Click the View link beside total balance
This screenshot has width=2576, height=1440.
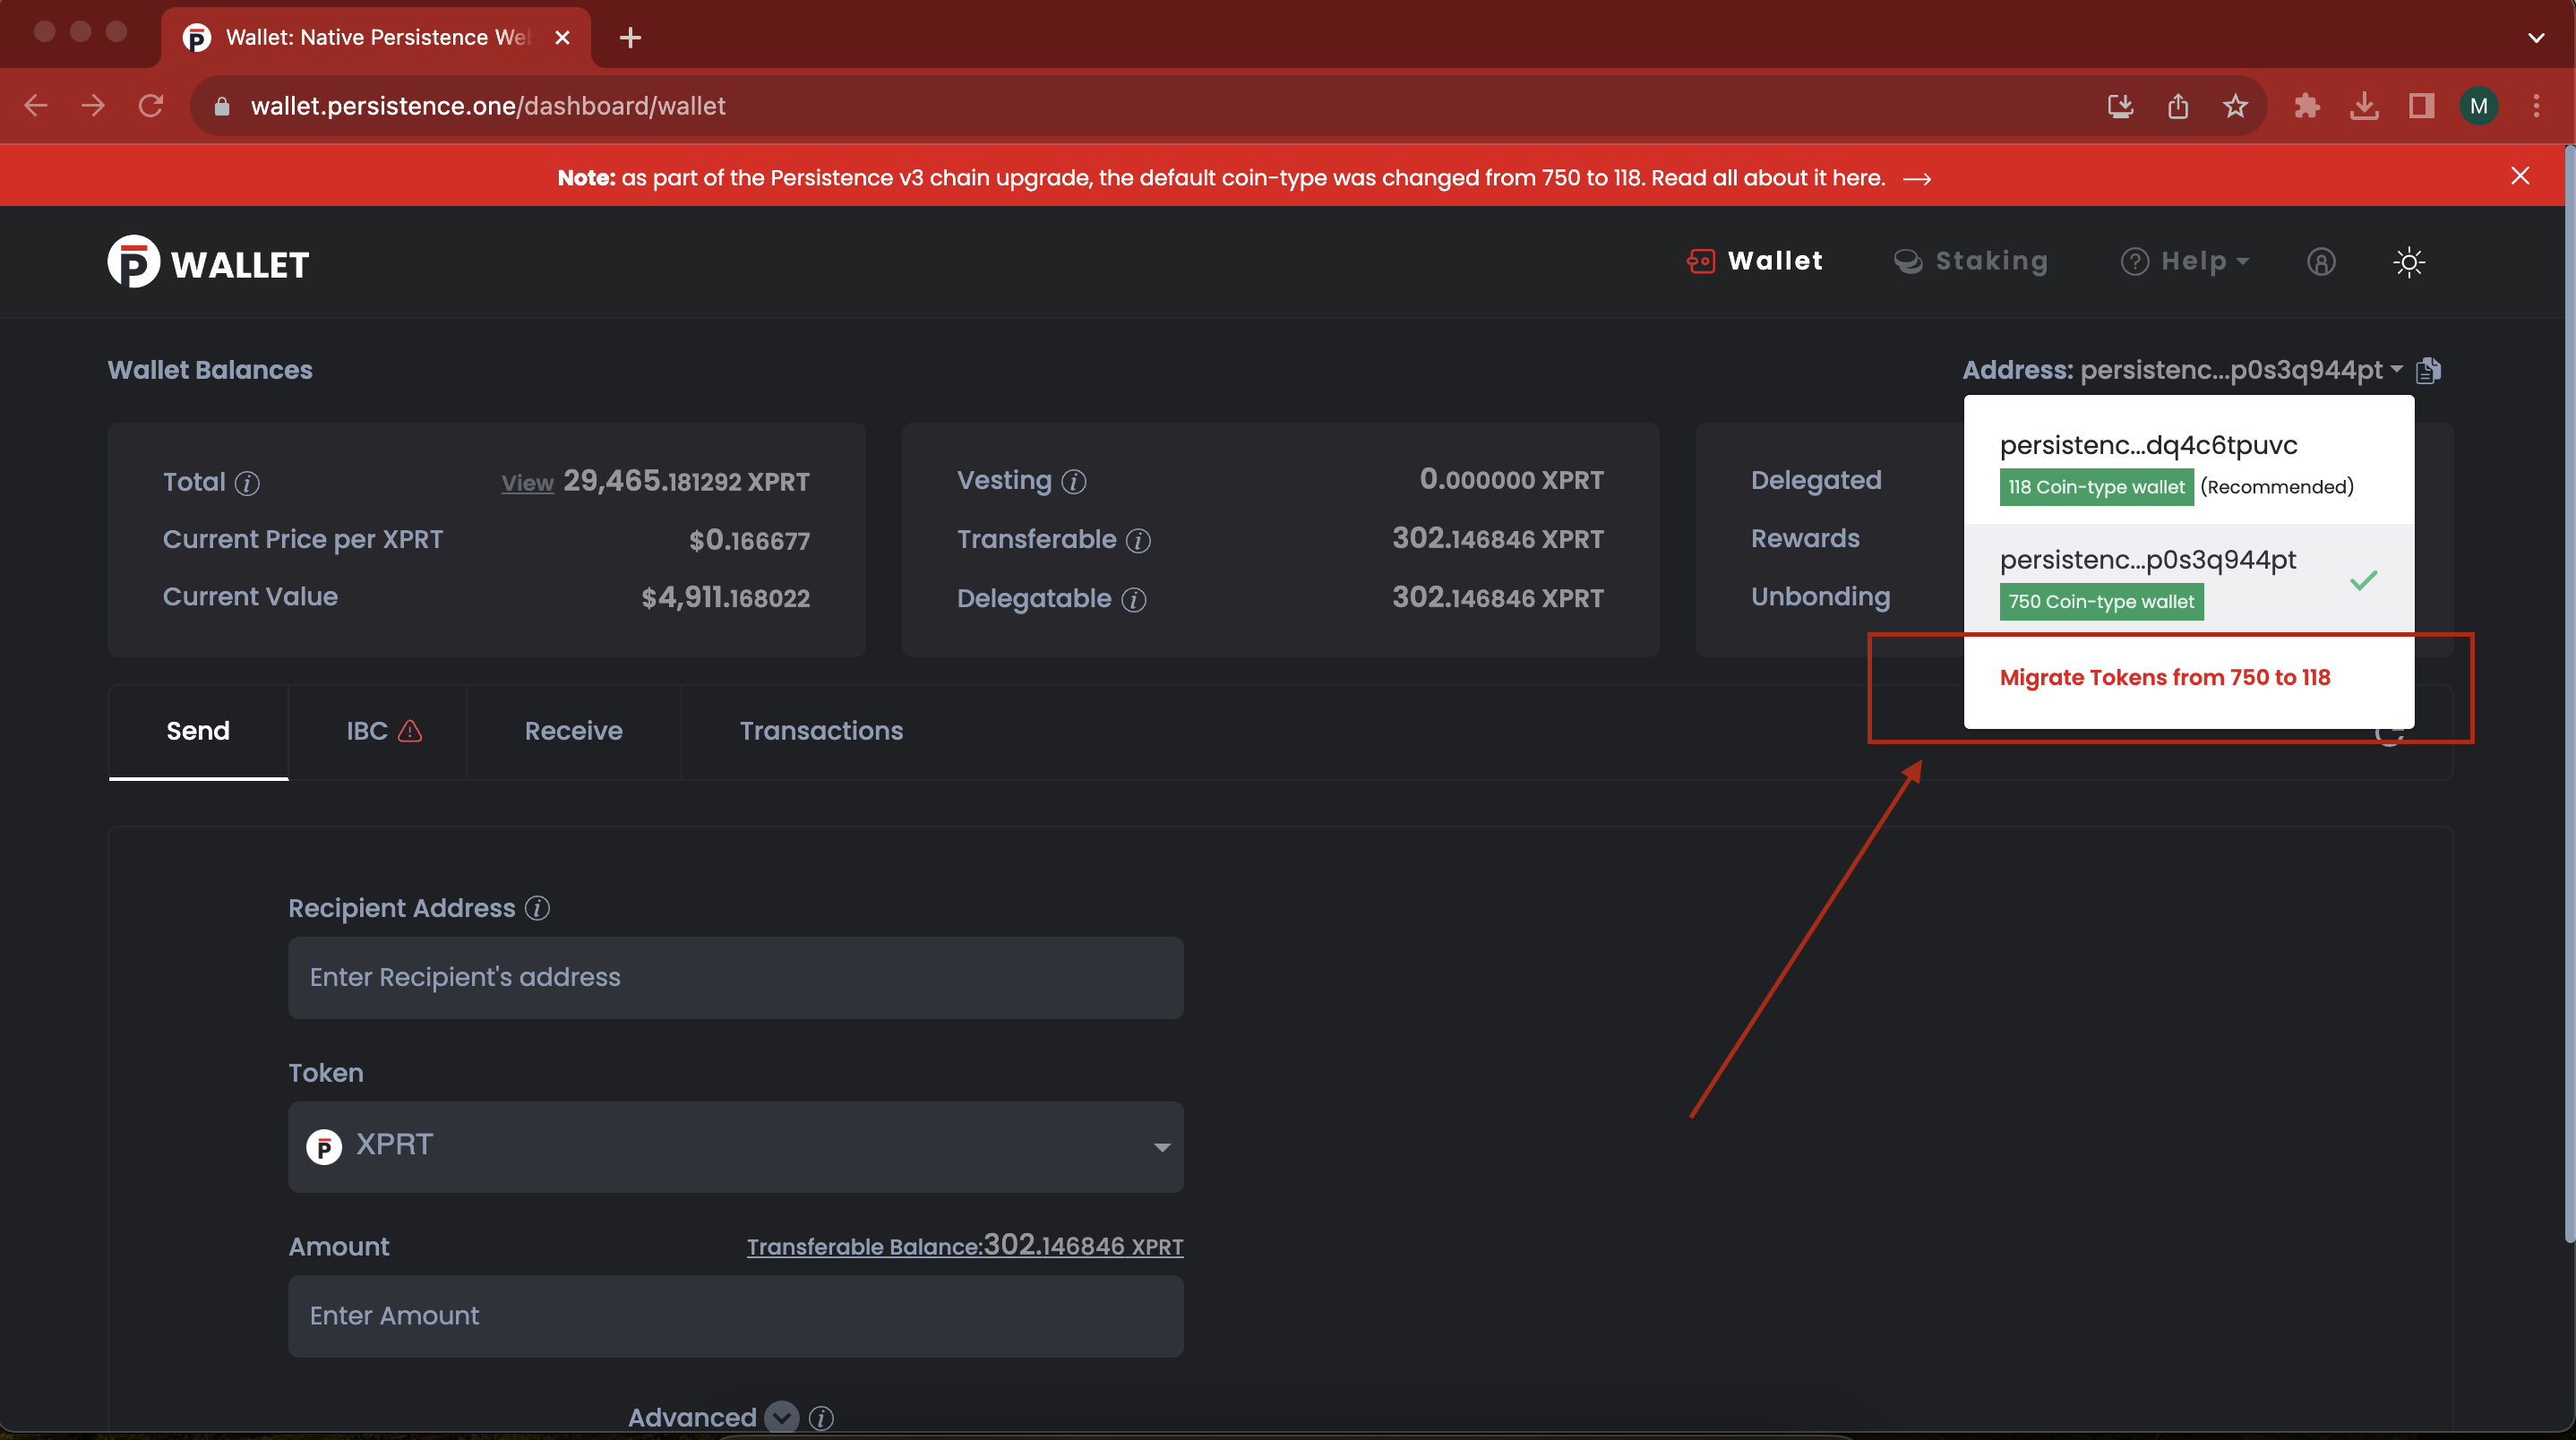[527, 484]
